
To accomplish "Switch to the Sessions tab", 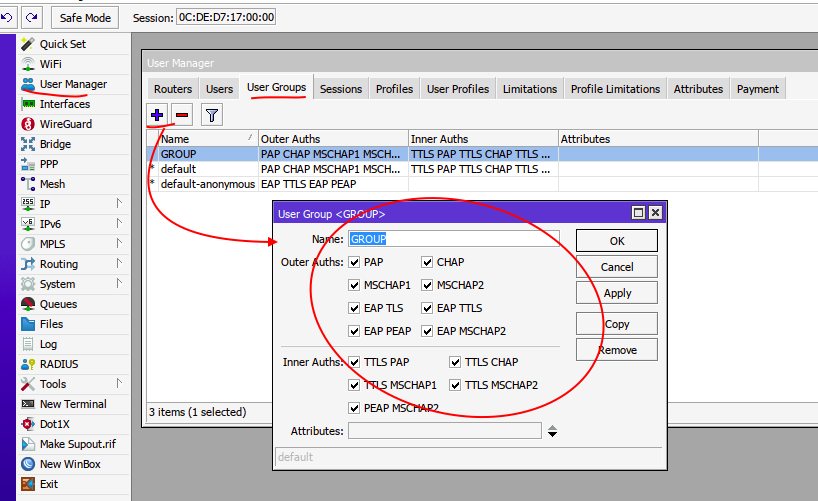I will coord(341,89).
